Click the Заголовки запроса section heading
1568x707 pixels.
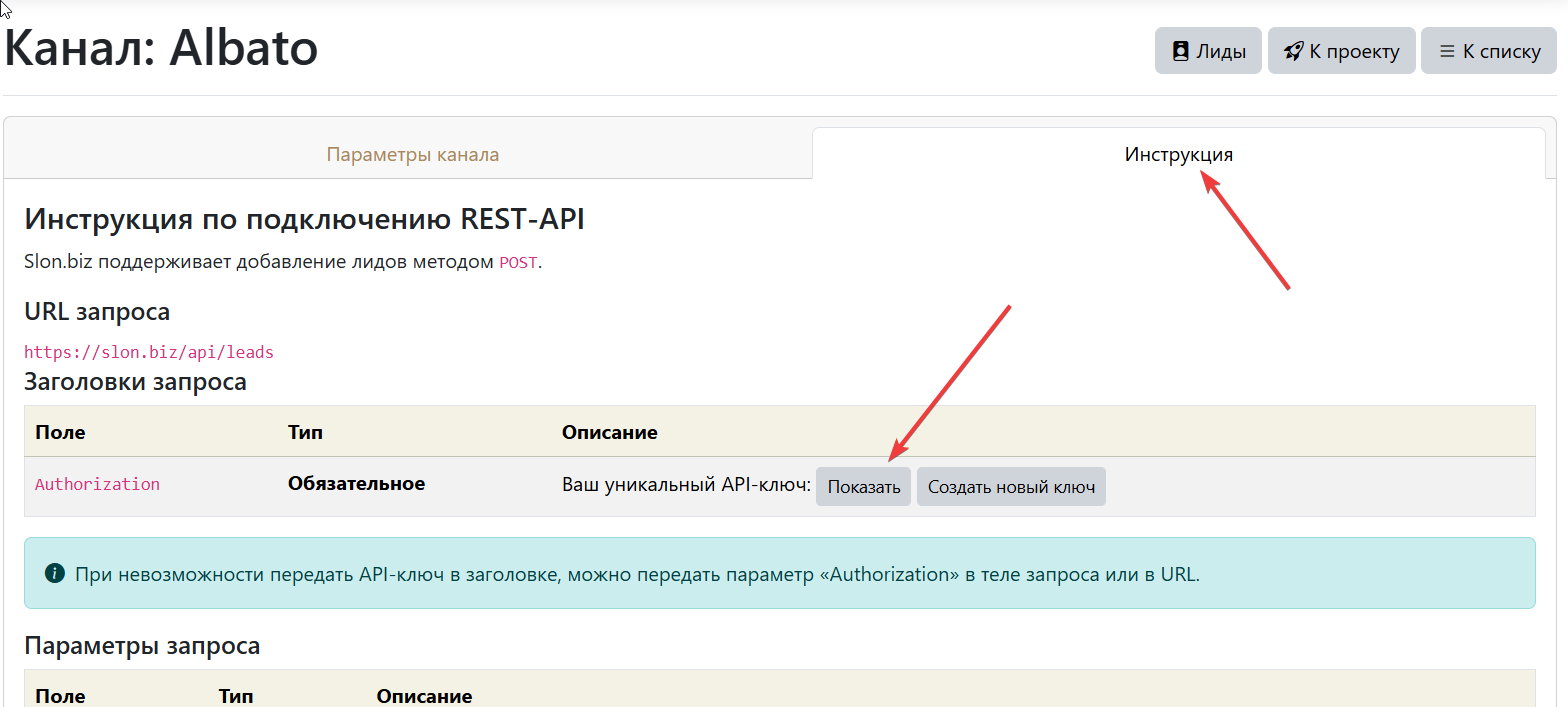[135, 382]
